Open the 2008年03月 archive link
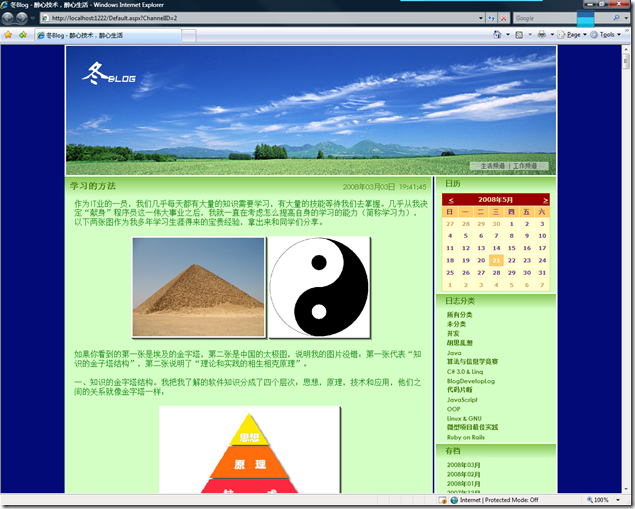Image resolution: width=635 pixels, height=509 pixels. [x=463, y=465]
